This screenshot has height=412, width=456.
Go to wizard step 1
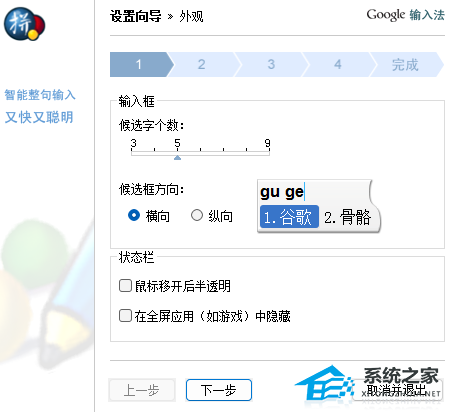(139, 64)
